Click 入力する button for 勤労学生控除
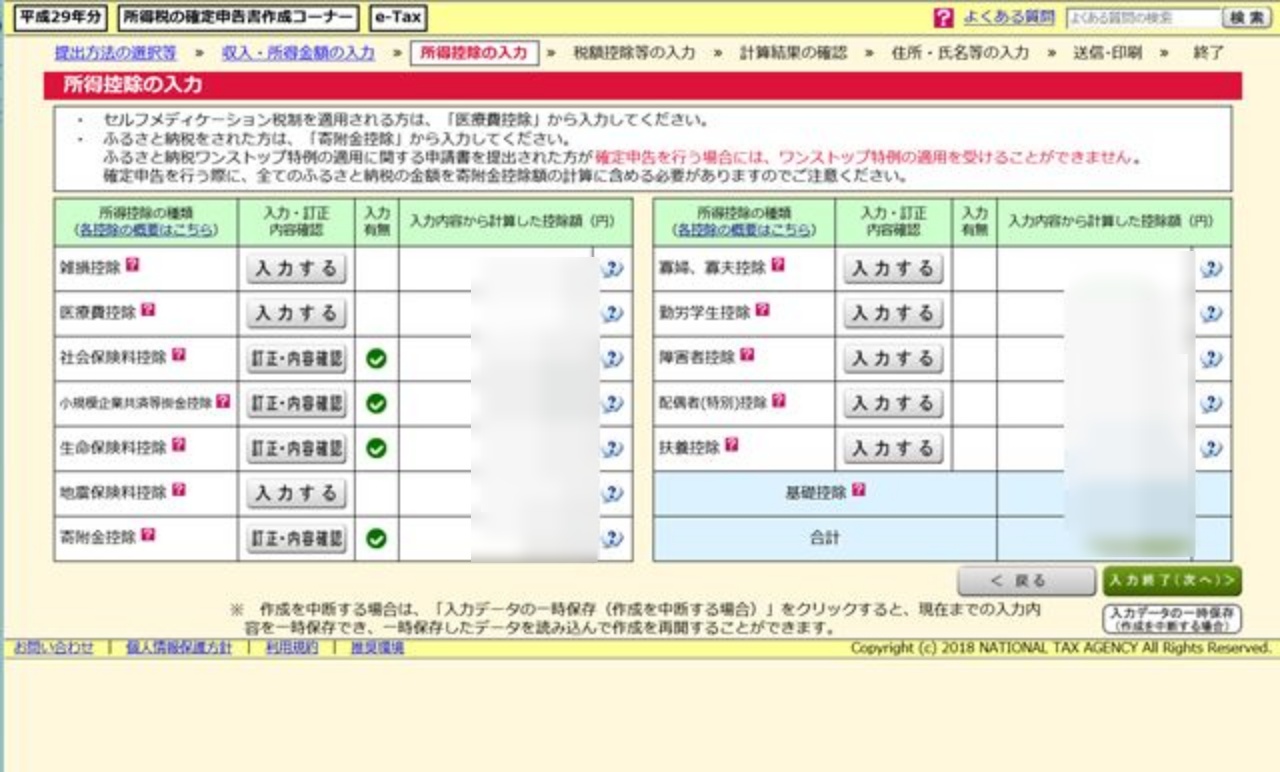This screenshot has height=772, width=1280. pos(893,313)
